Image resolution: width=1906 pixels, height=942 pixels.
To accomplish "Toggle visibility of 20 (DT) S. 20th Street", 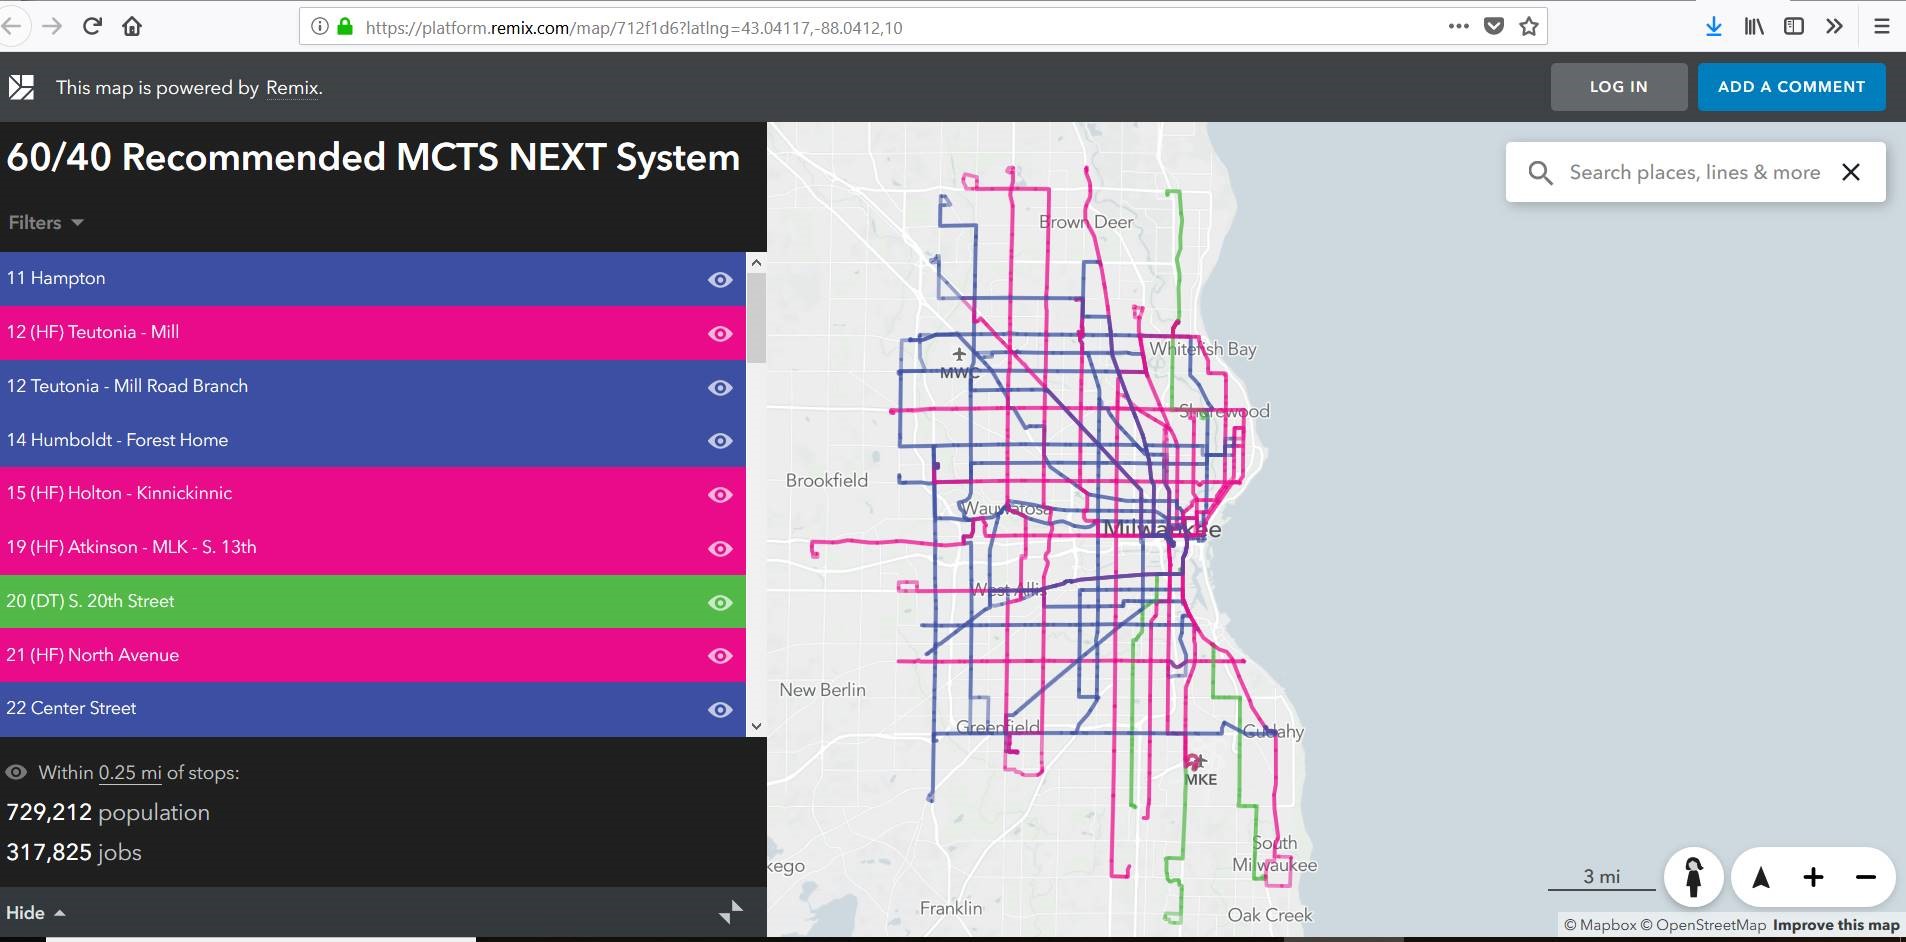I will coord(720,602).
